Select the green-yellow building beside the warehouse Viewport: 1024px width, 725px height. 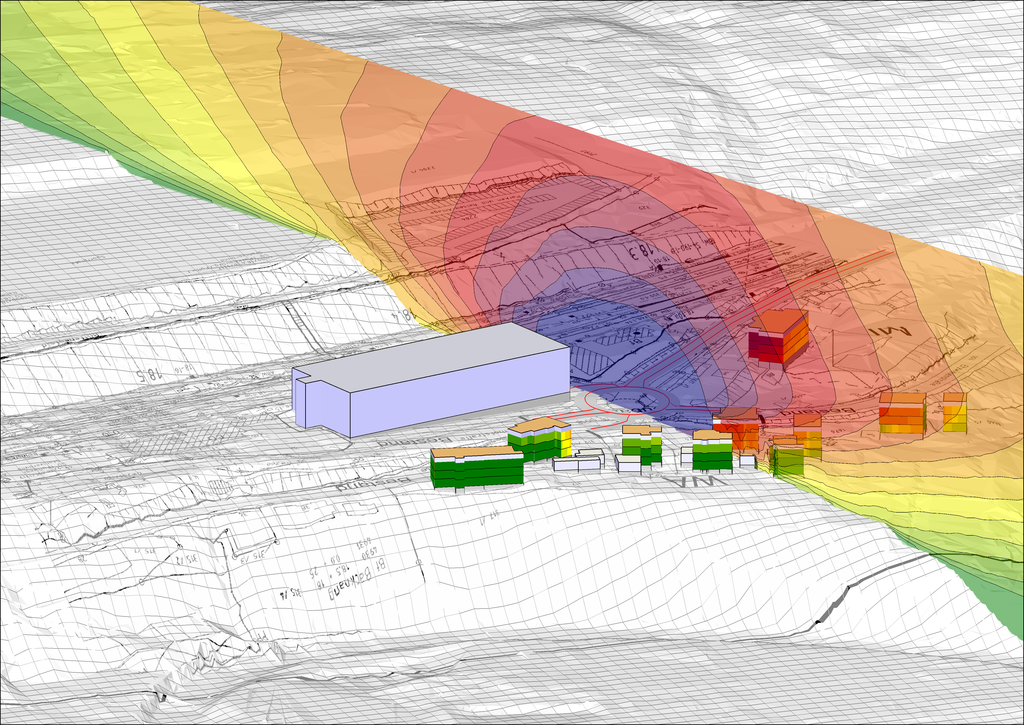tap(540, 442)
